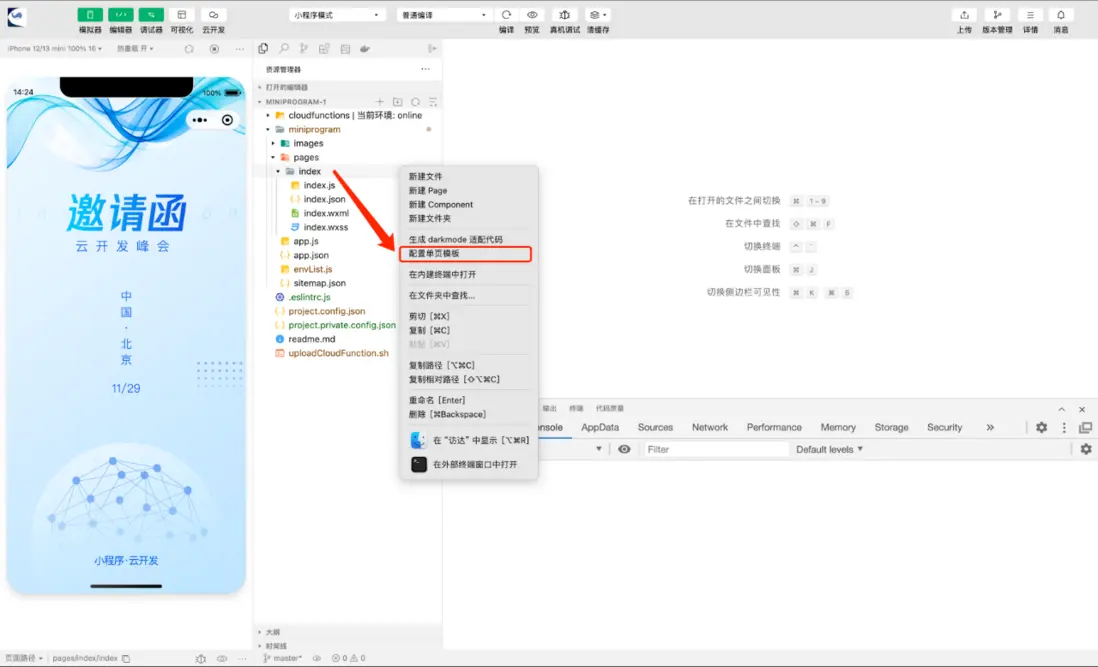Screen dimensions: 1098x667
Task: Toggle the 模拟器 simulator panel button
Action: click(90, 15)
